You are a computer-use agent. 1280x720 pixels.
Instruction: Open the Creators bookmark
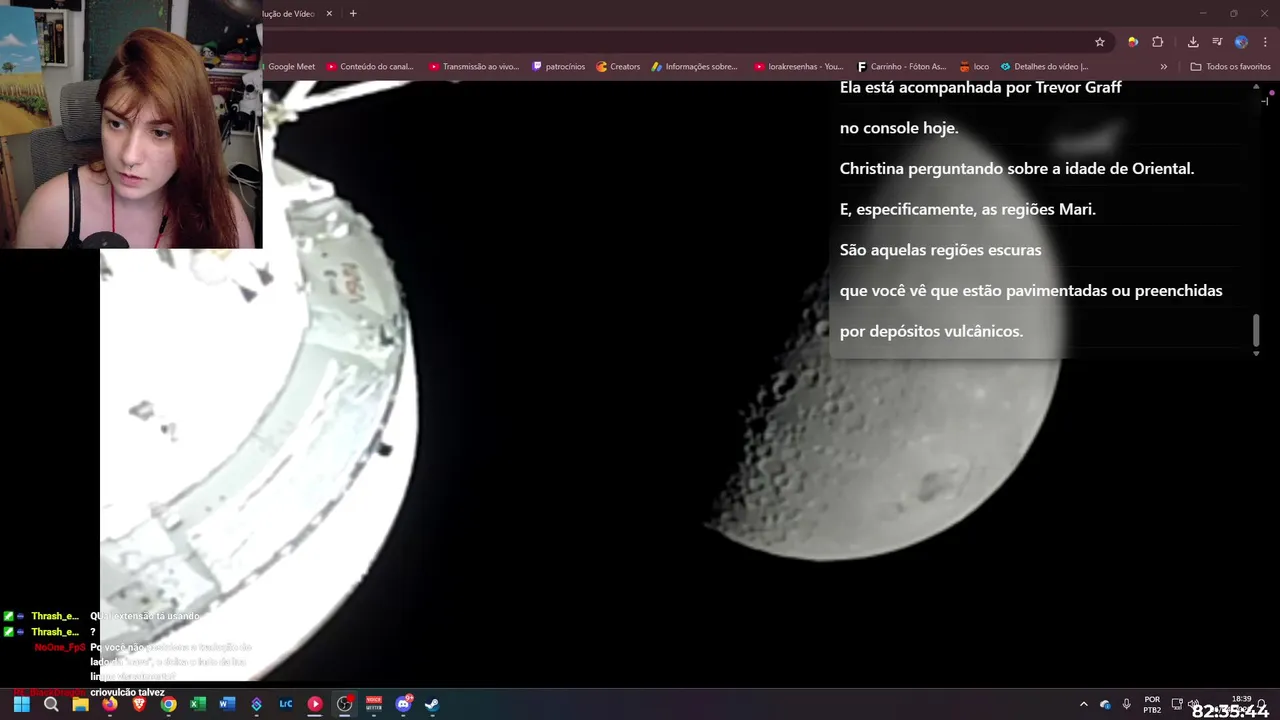click(618, 67)
